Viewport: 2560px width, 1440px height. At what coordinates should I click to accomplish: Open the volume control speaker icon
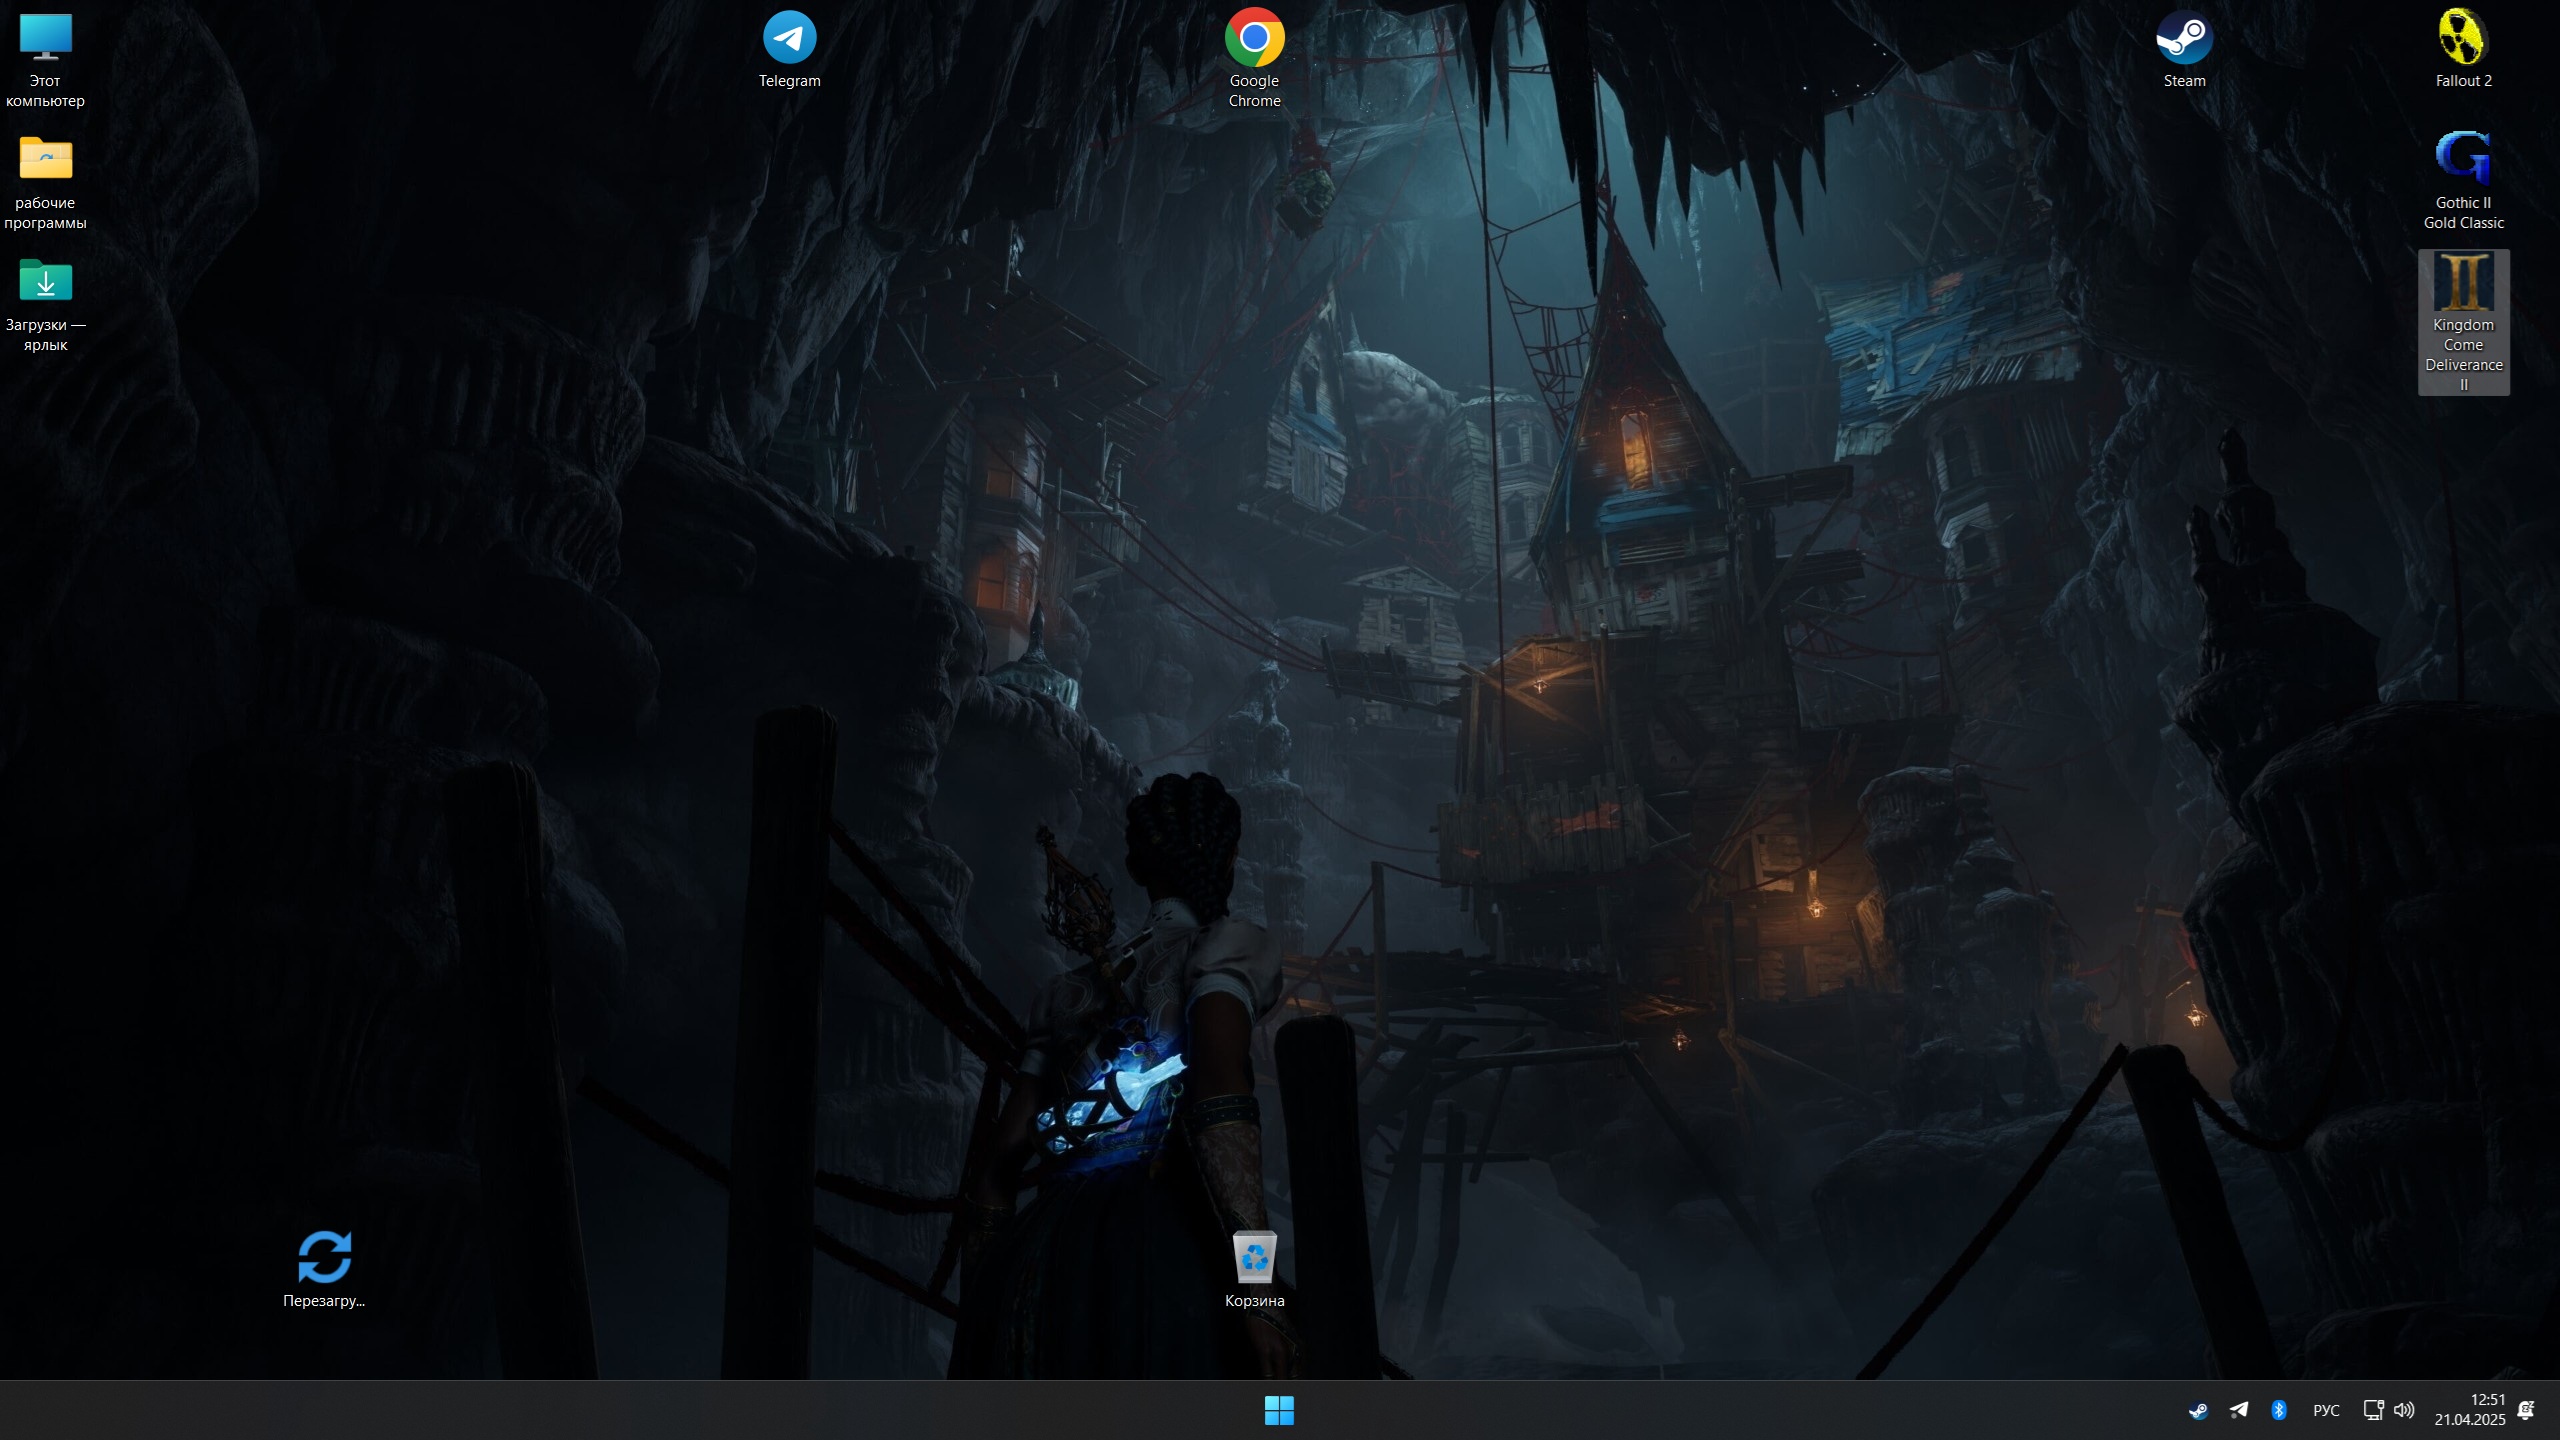(x=2404, y=1411)
